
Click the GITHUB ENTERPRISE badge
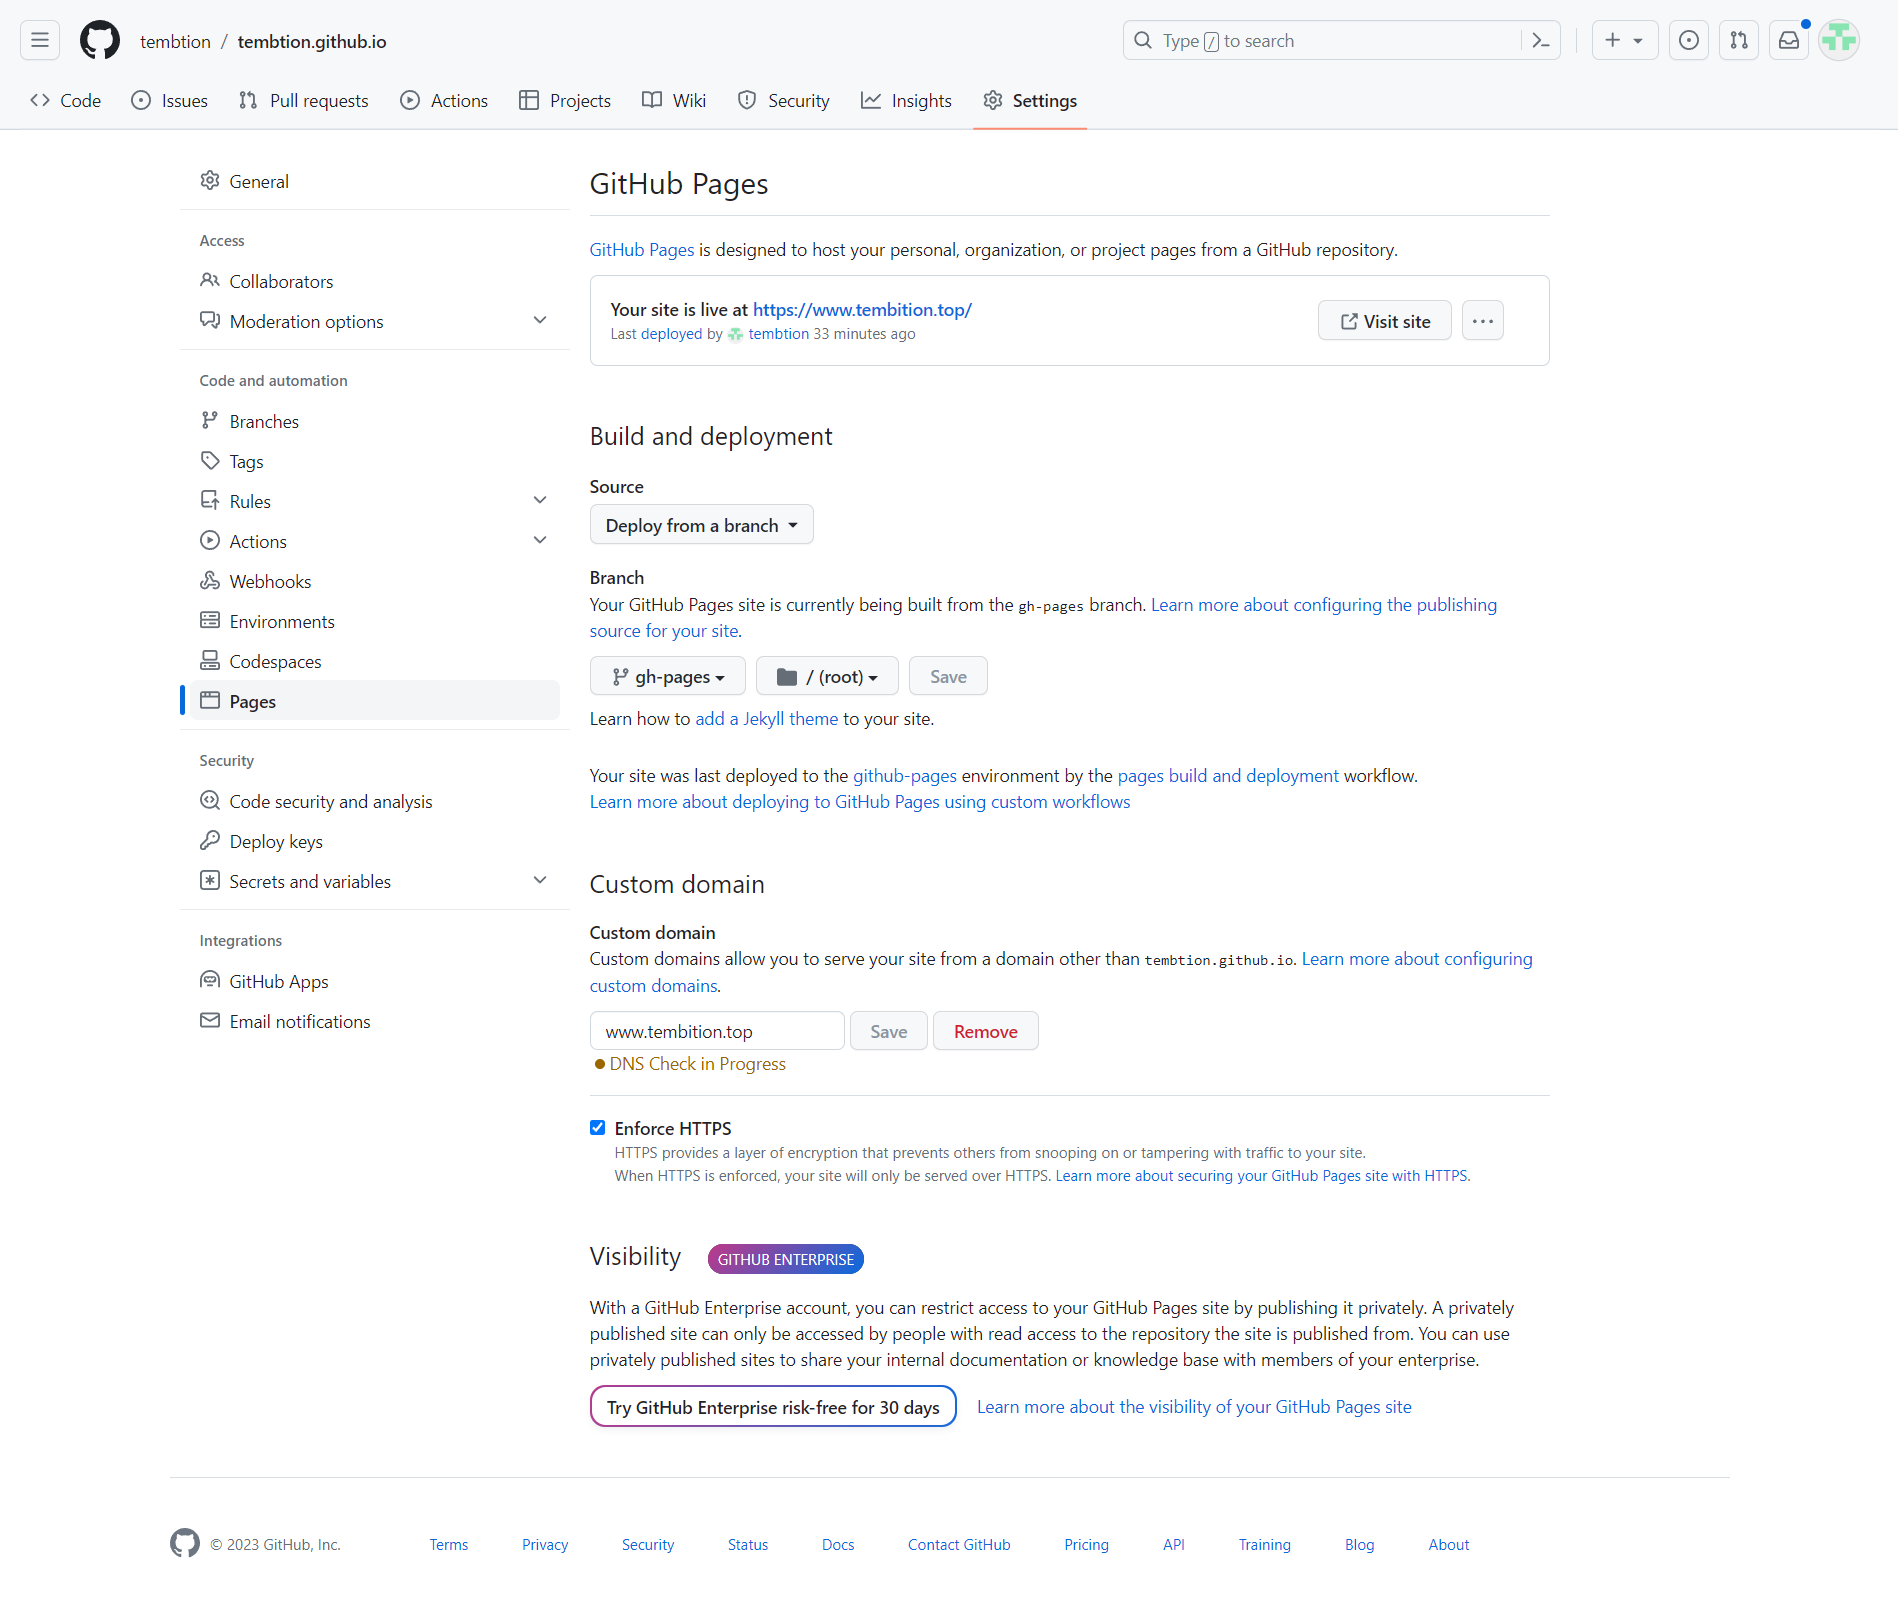[786, 1259]
